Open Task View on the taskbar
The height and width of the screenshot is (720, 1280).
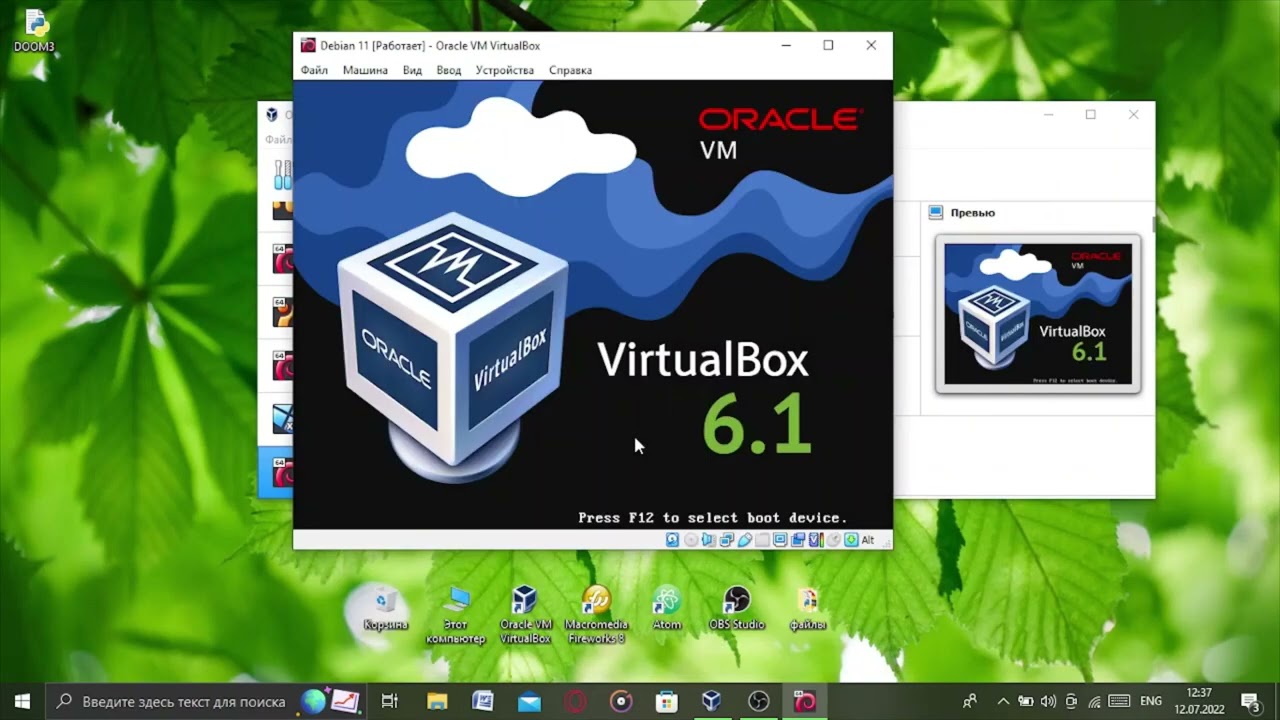tap(390, 701)
